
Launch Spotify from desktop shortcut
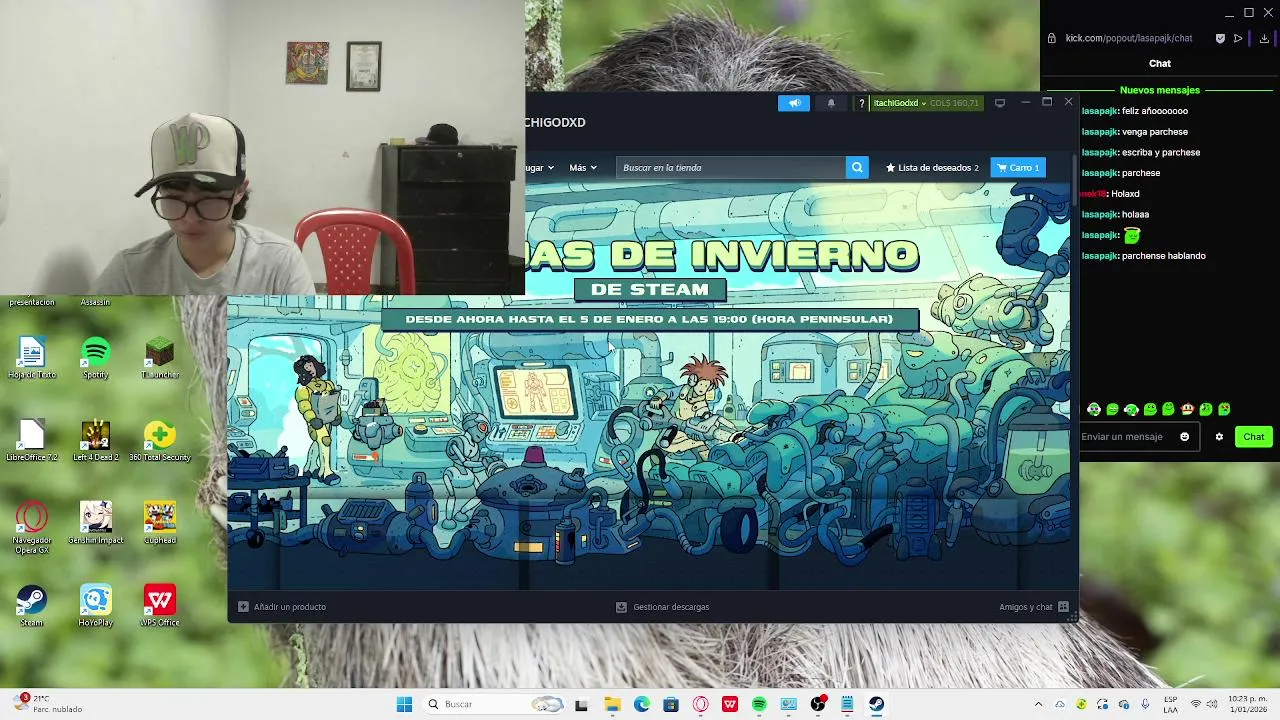coord(96,358)
